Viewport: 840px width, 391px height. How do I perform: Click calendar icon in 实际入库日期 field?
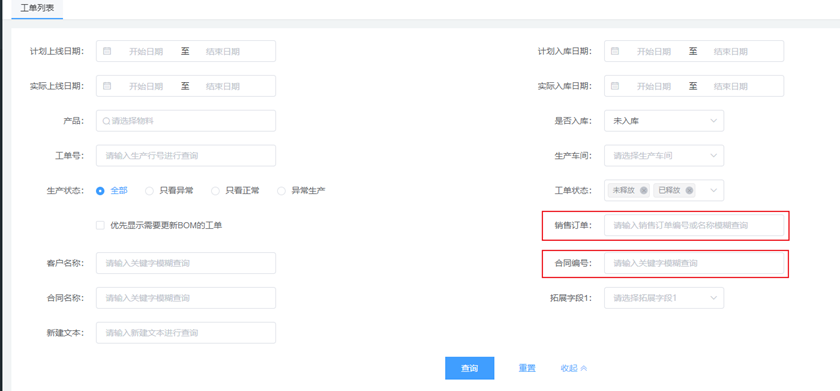[615, 86]
